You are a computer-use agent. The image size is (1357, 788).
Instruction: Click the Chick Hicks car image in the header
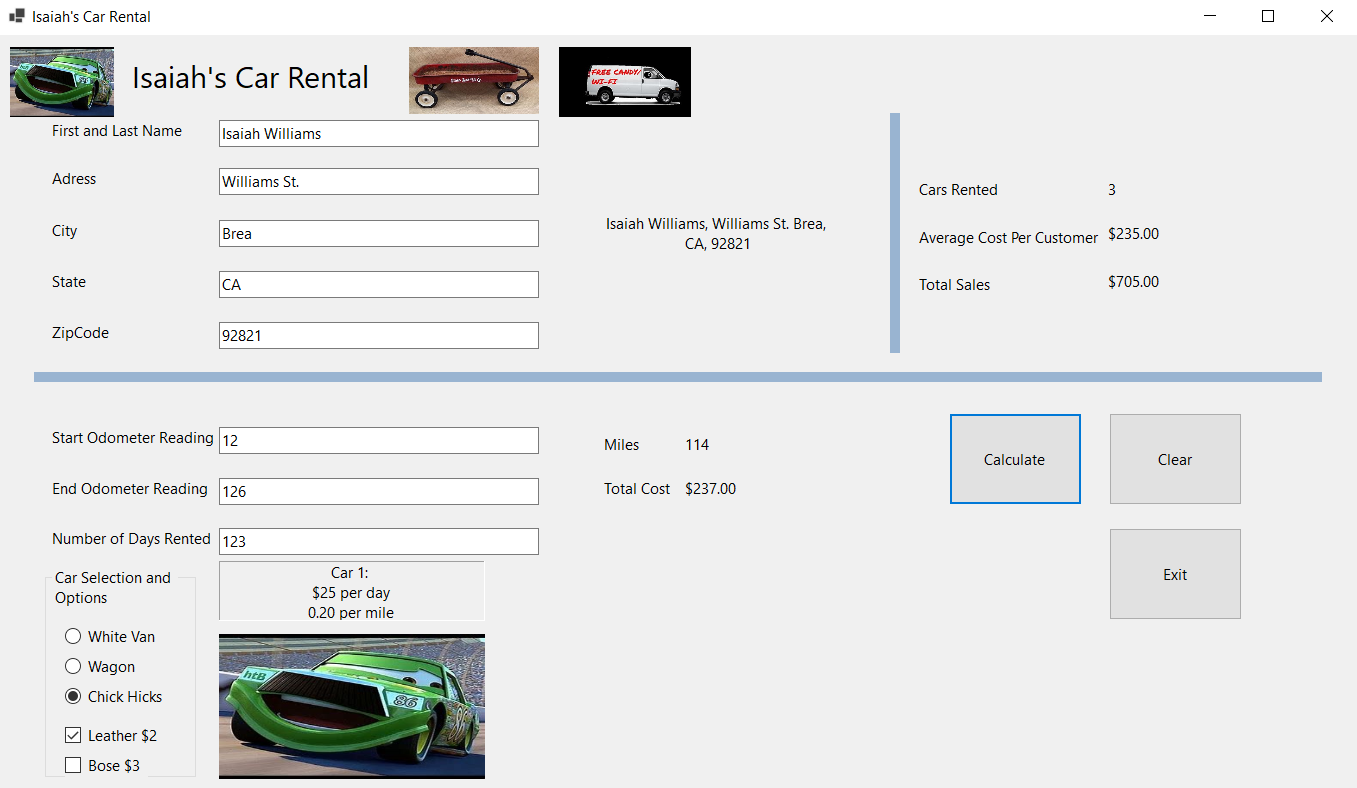pyautogui.click(x=62, y=82)
